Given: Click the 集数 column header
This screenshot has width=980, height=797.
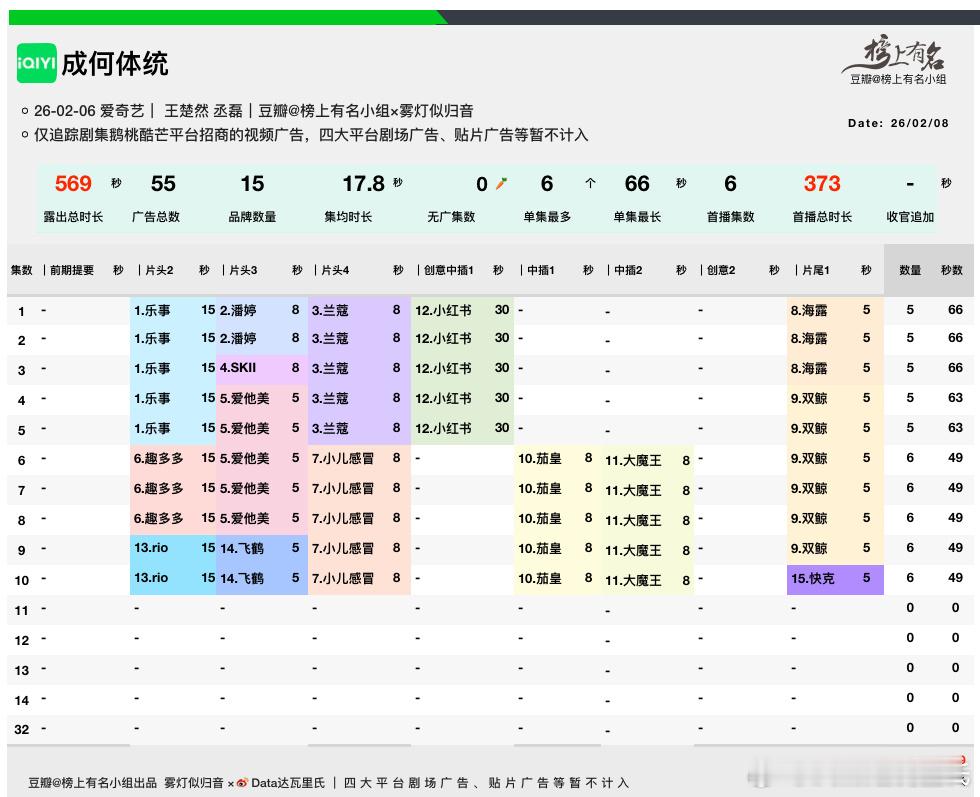Looking at the screenshot, I should (21, 270).
